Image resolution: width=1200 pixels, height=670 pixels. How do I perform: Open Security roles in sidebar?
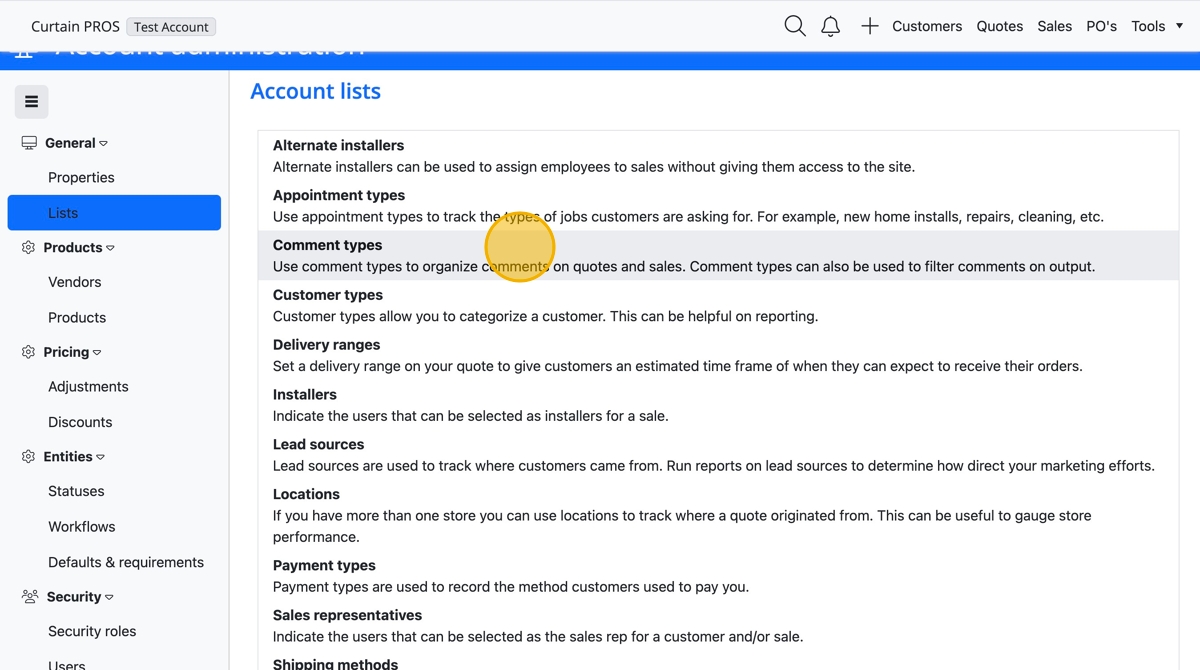tap(92, 631)
